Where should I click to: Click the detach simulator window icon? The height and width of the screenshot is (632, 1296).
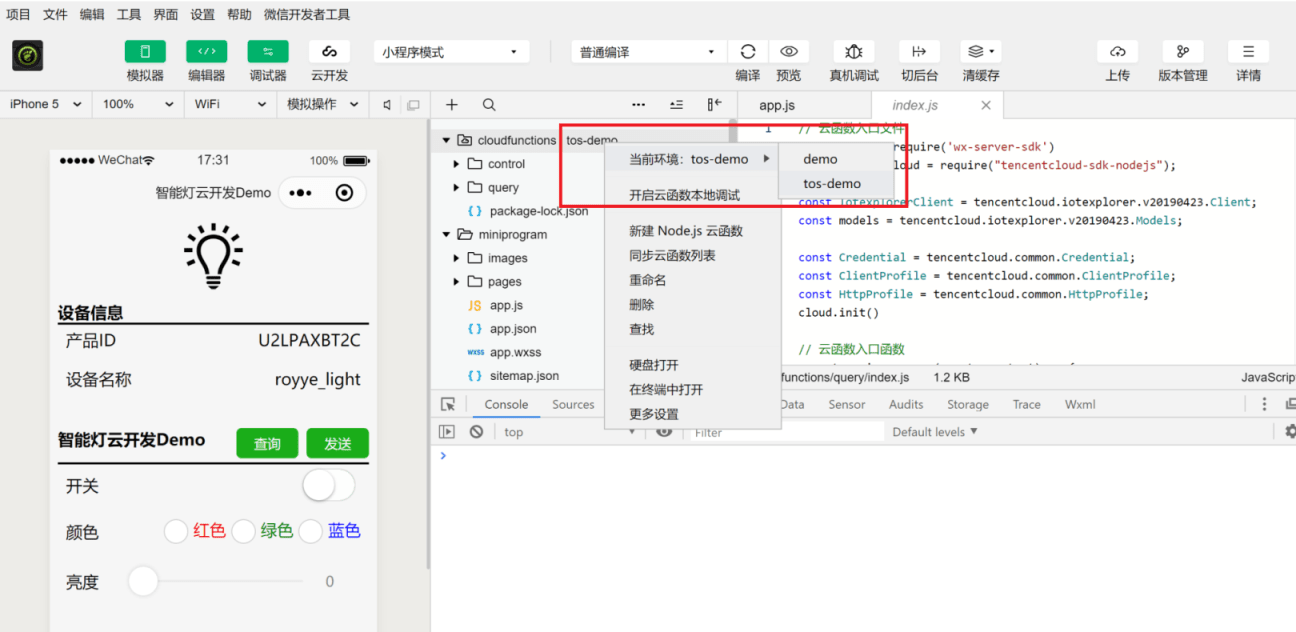click(x=413, y=104)
